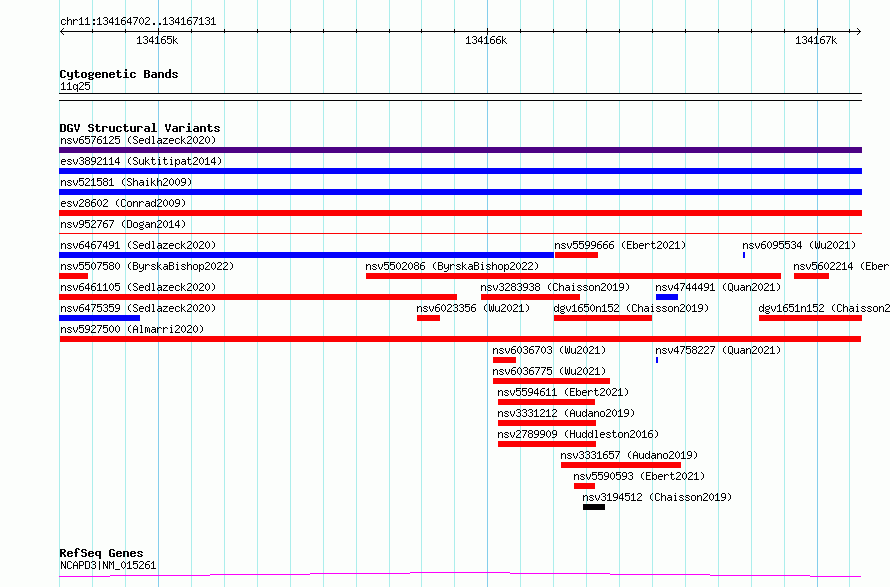Click the DGV Structural Variants track title

[x=140, y=128]
